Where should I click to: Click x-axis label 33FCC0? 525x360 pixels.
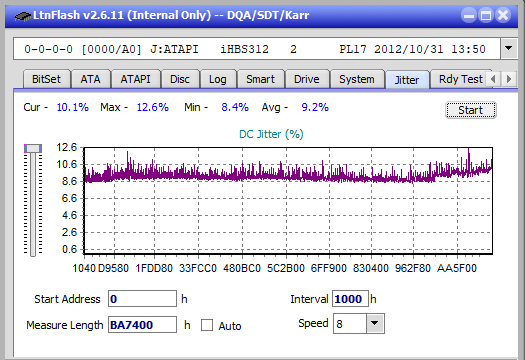pyautogui.click(x=198, y=268)
